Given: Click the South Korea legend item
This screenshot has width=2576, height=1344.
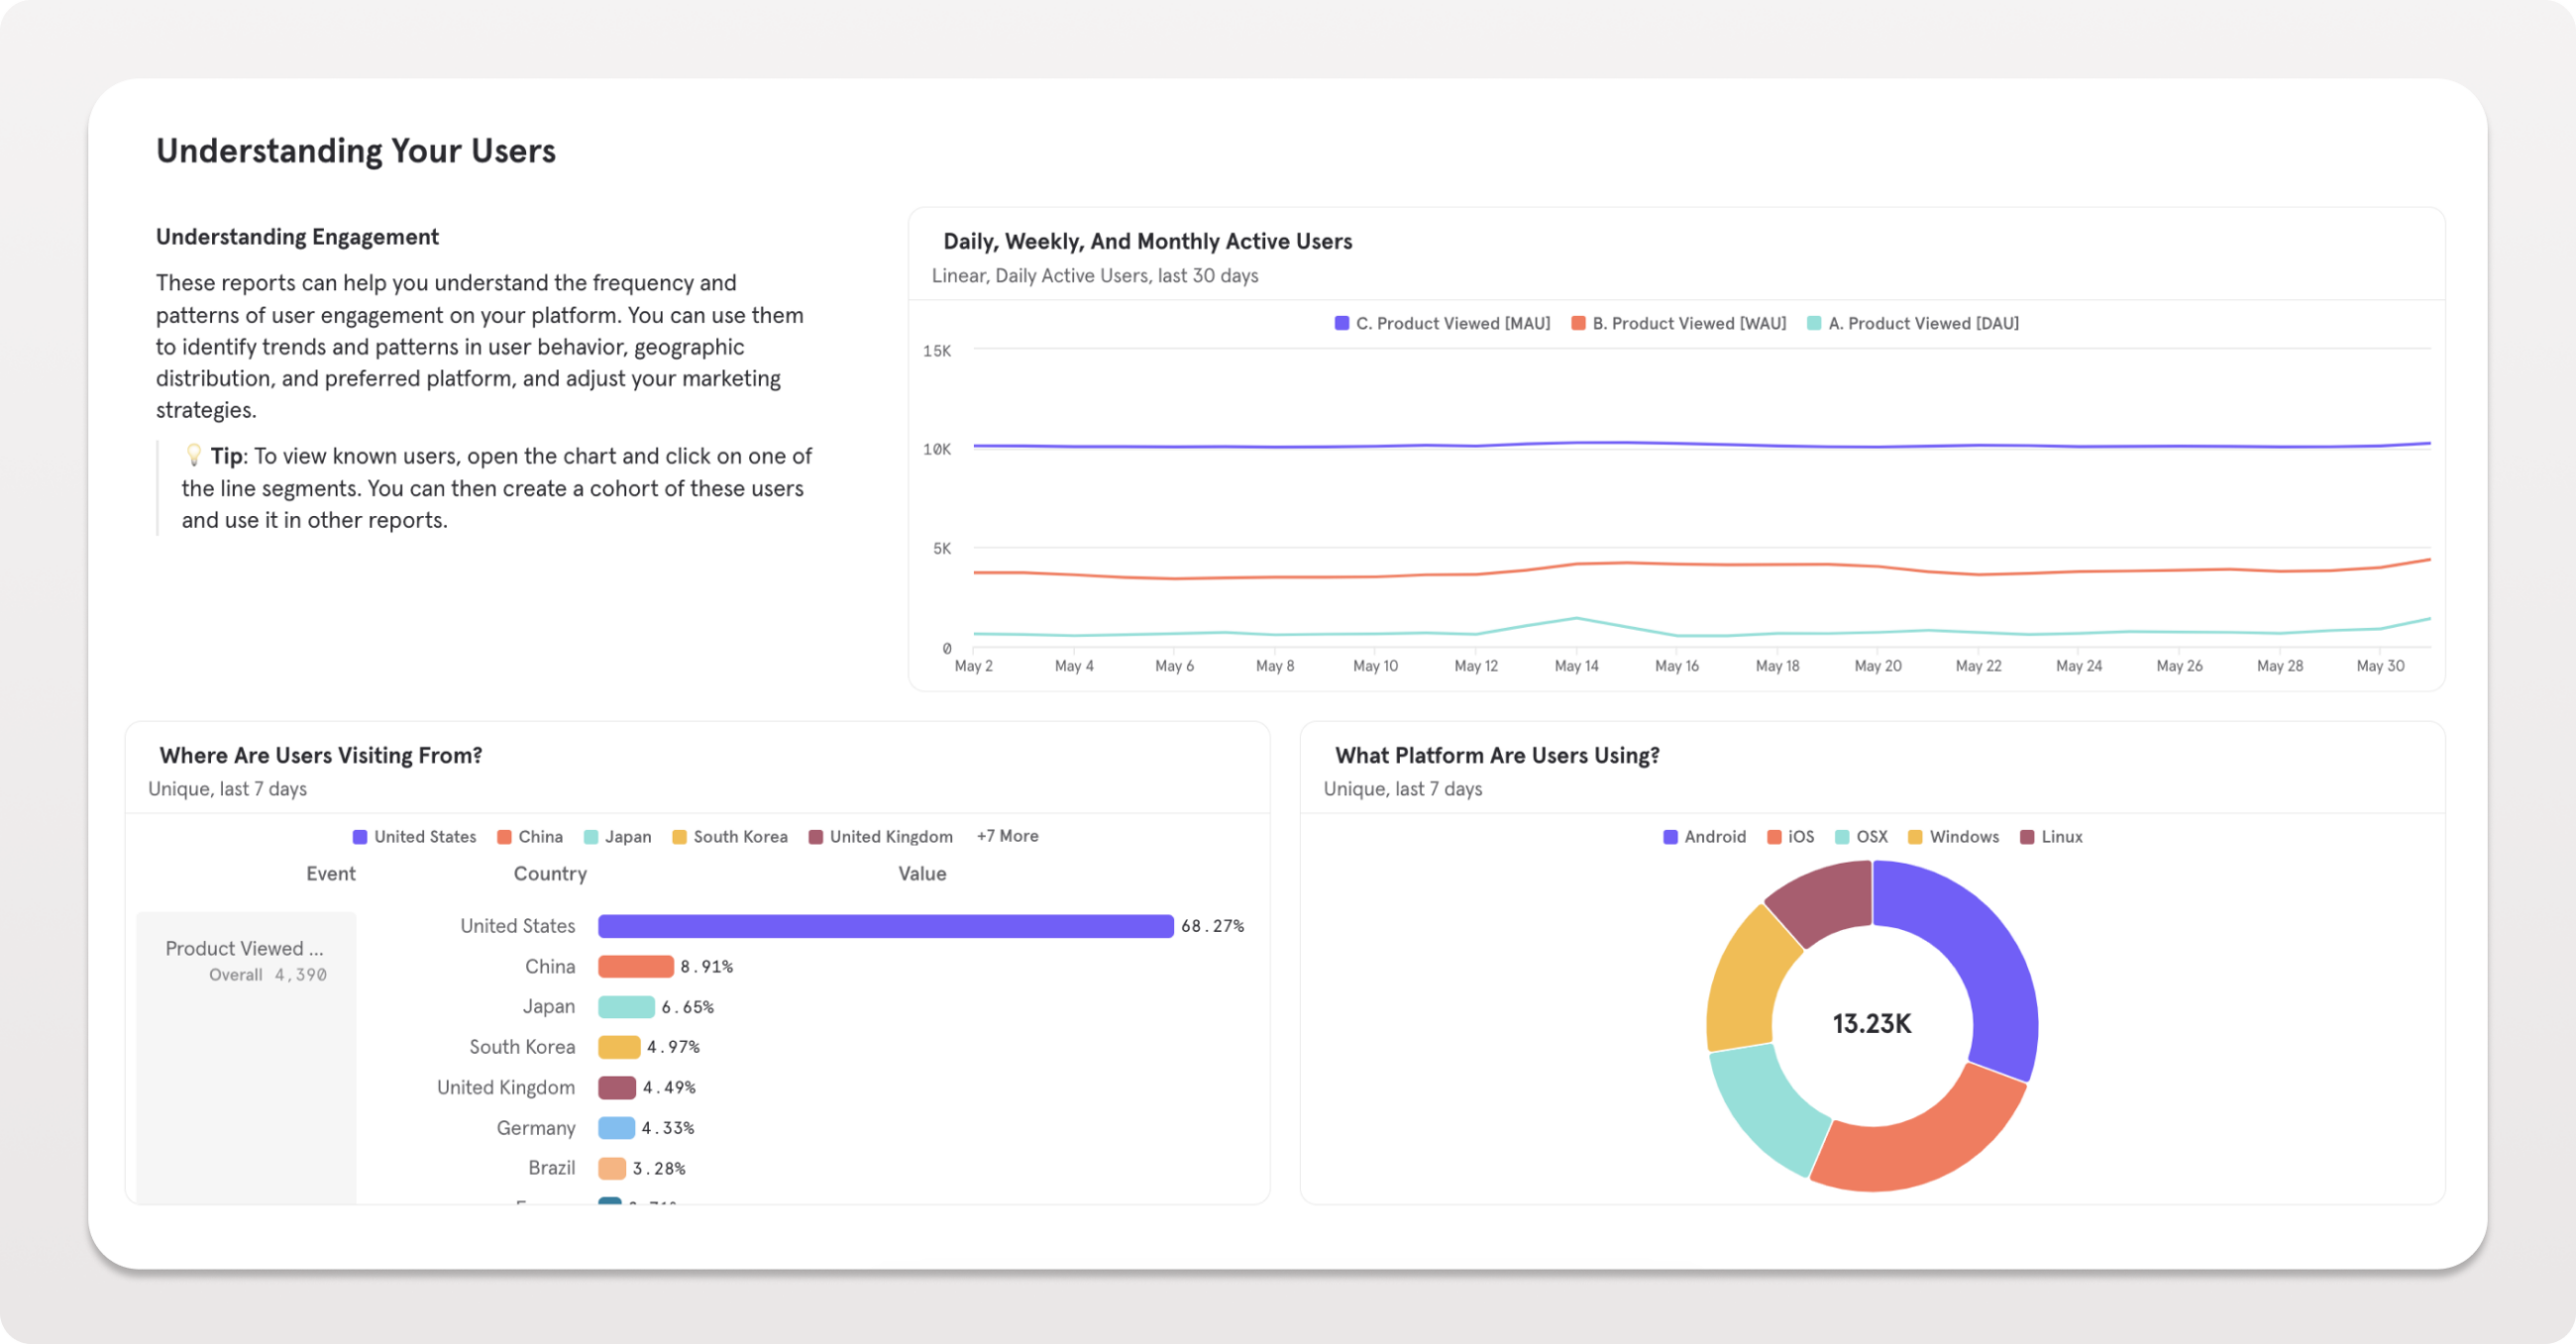Looking at the screenshot, I should pos(730,837).
